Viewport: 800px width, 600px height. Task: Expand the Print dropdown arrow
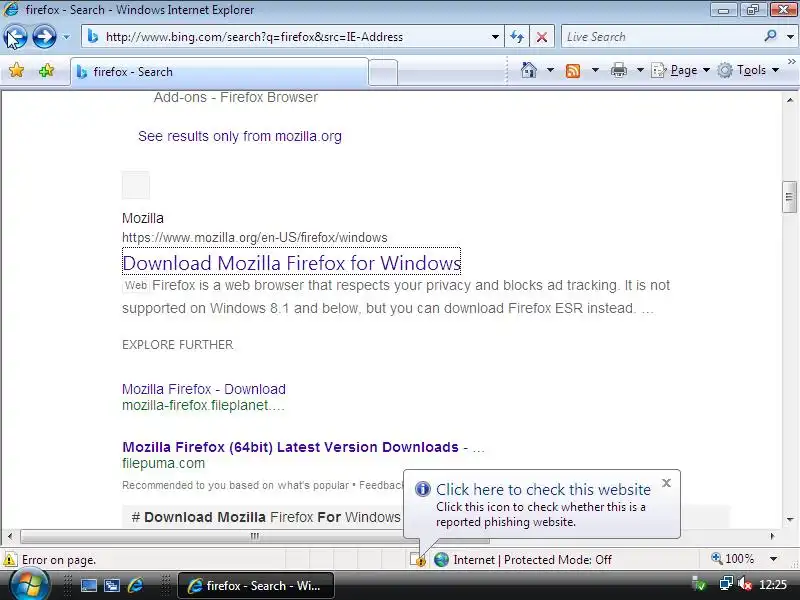[x=640, y=70]
